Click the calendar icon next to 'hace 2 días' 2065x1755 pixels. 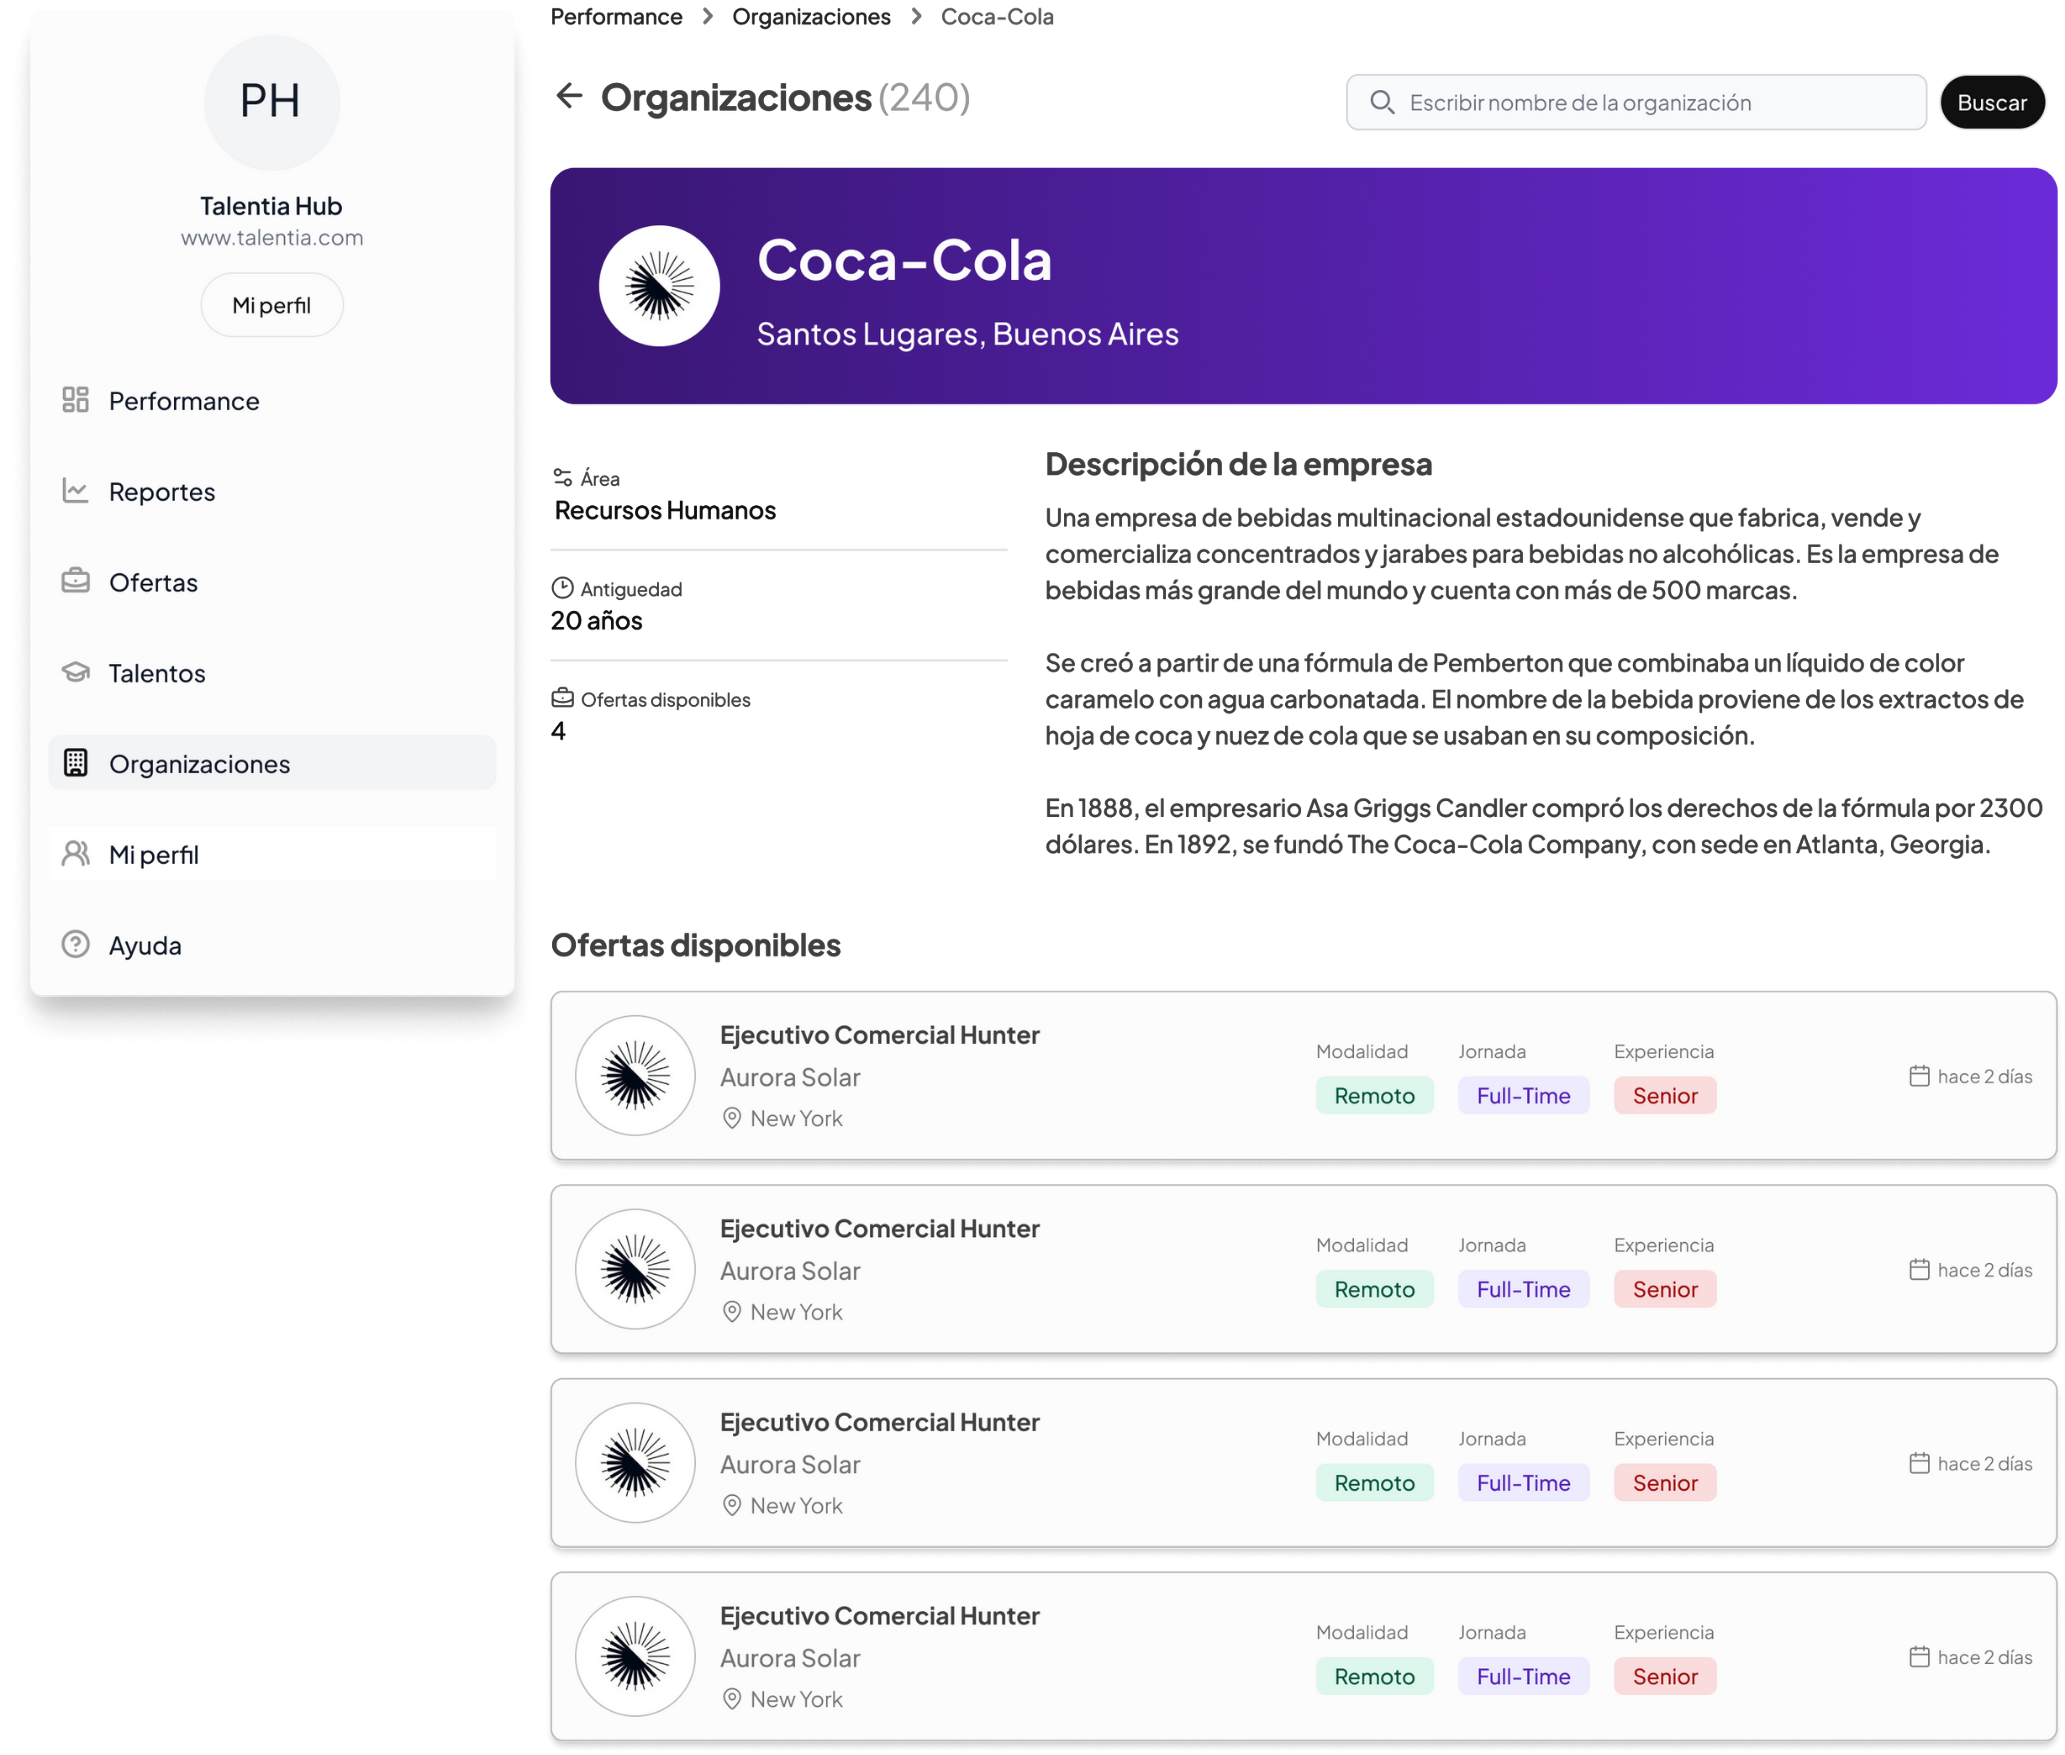1919,1076
